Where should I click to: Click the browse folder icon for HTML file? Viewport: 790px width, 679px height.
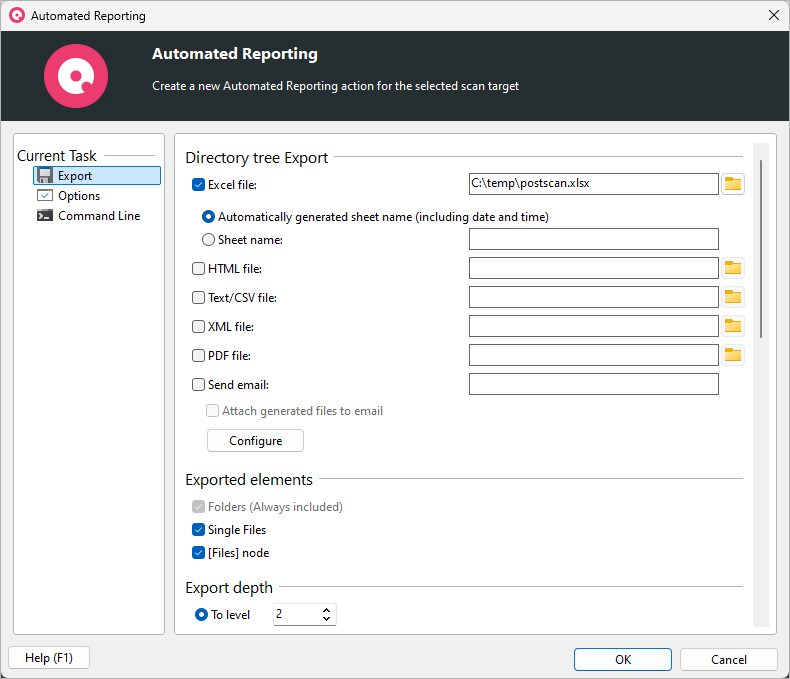point(733,268)
